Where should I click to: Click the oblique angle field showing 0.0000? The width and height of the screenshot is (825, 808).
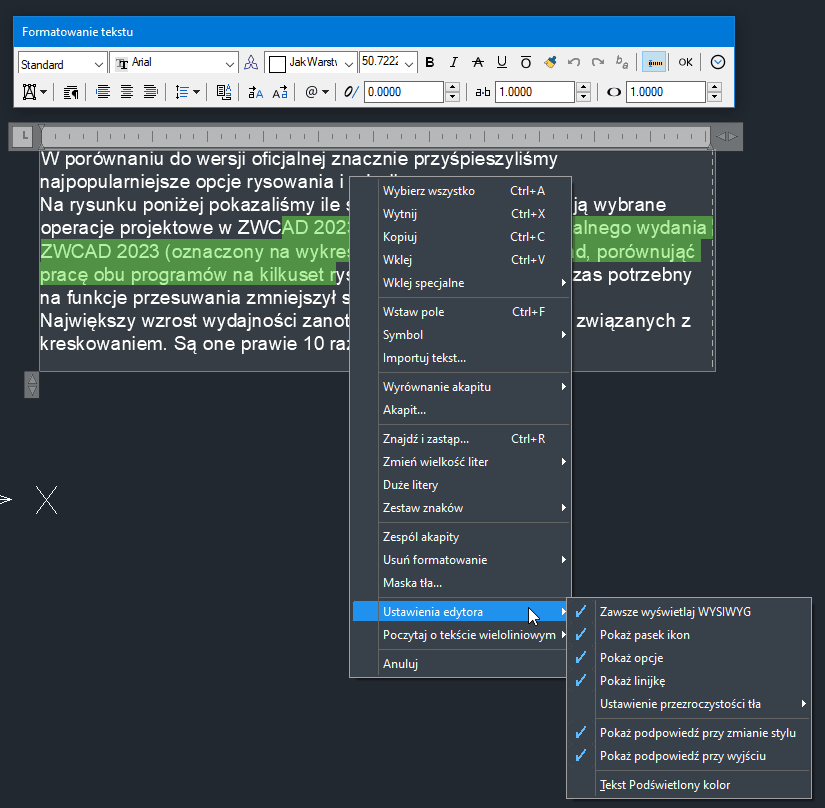pyautogui.click(x=404, y=92)
